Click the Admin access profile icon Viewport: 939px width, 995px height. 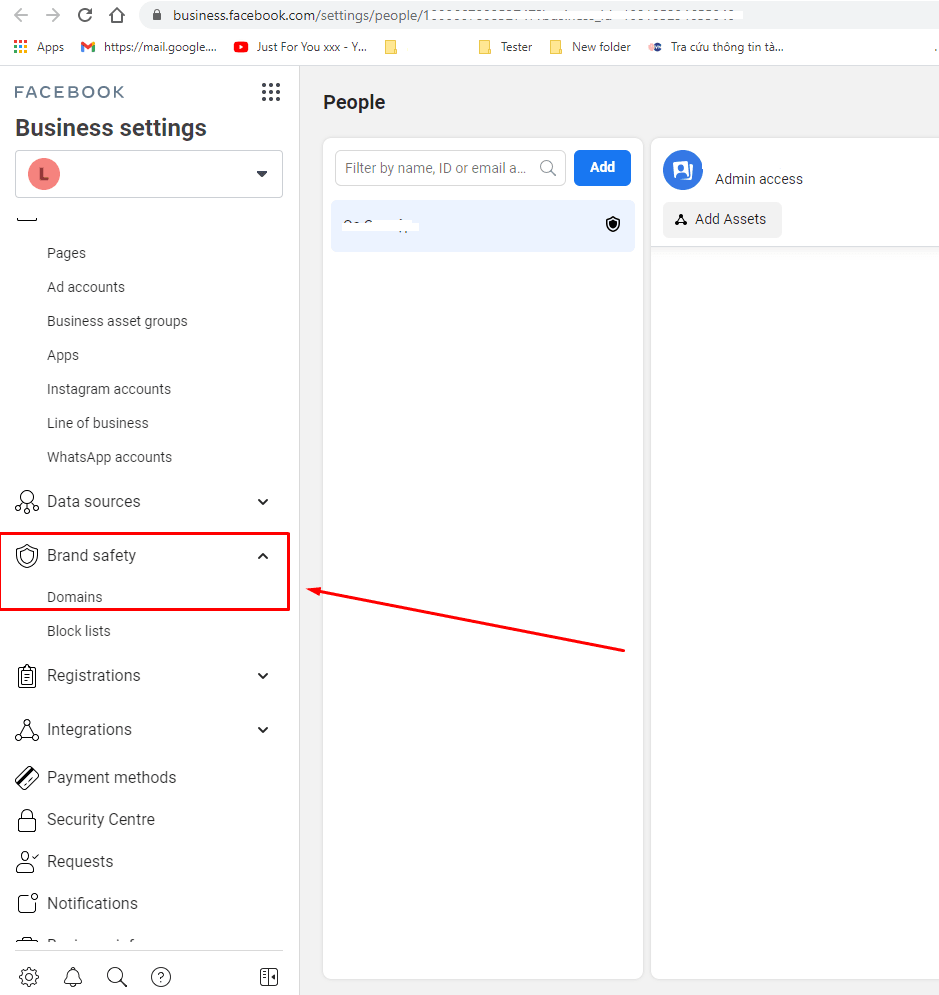[683, 170]
